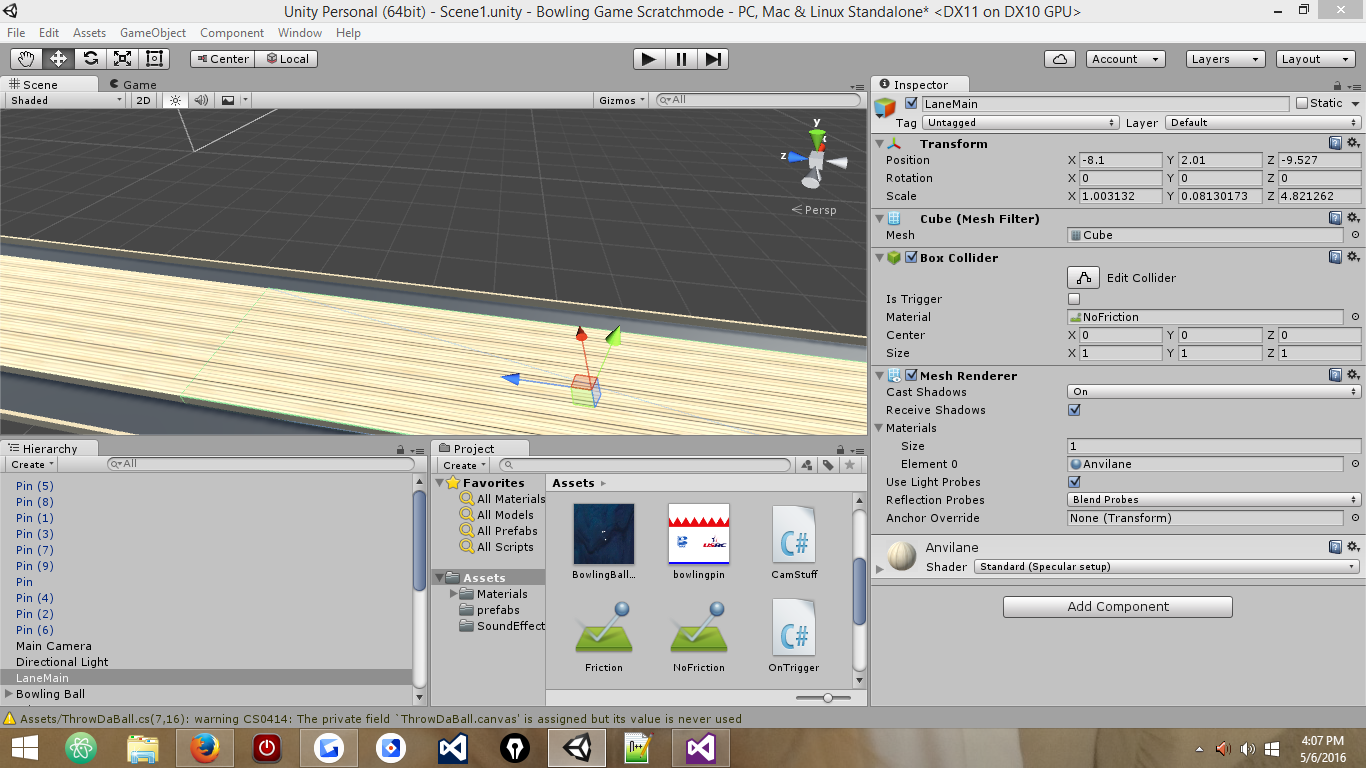Select the Hand tool
Image resolution: width=1366 pixels, height=768 pixels.
(27, 59)
